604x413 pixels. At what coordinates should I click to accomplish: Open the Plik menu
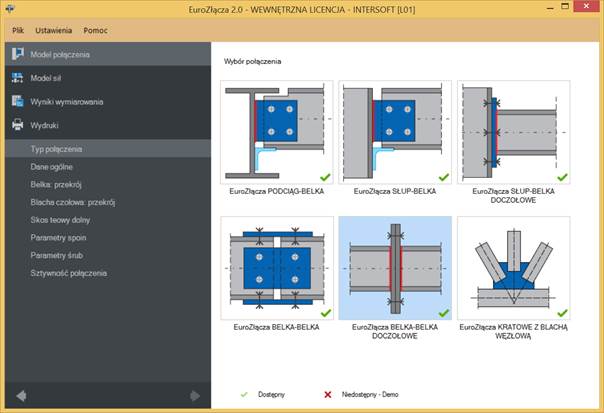coord(18,30)
